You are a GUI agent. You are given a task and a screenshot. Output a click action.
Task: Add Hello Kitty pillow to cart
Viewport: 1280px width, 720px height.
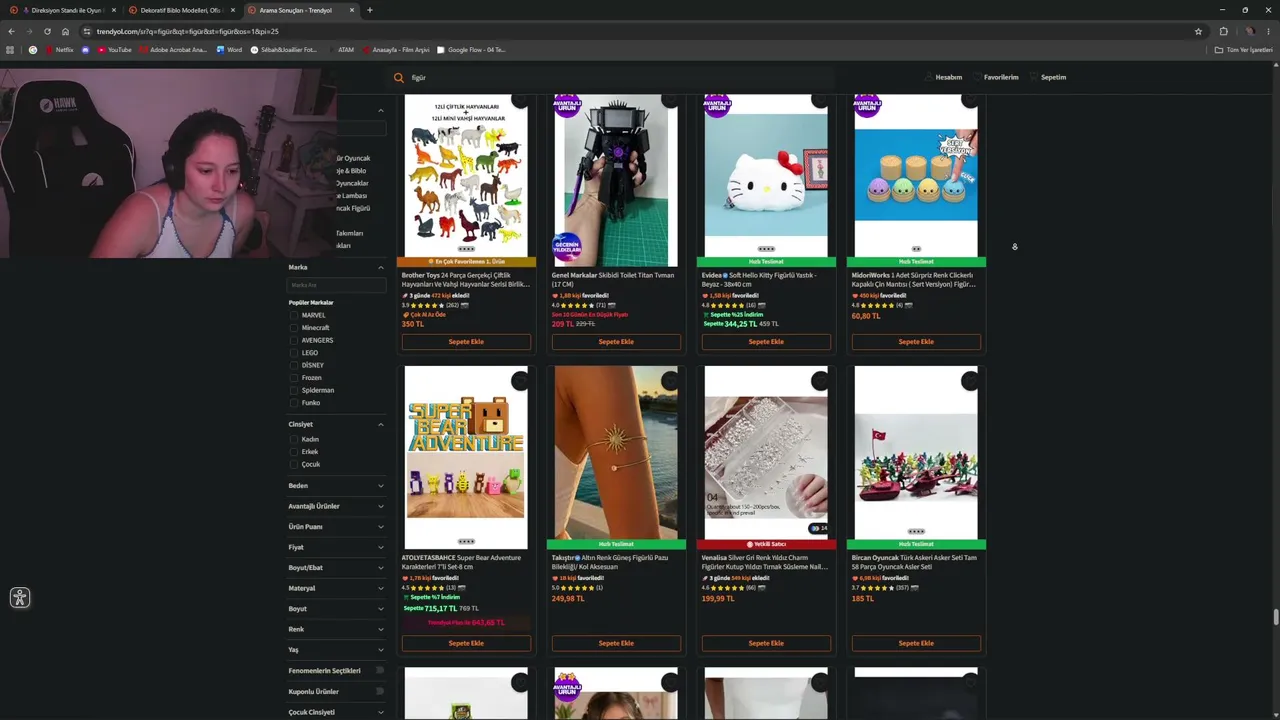pyautogui.click(x=766, y=342)
